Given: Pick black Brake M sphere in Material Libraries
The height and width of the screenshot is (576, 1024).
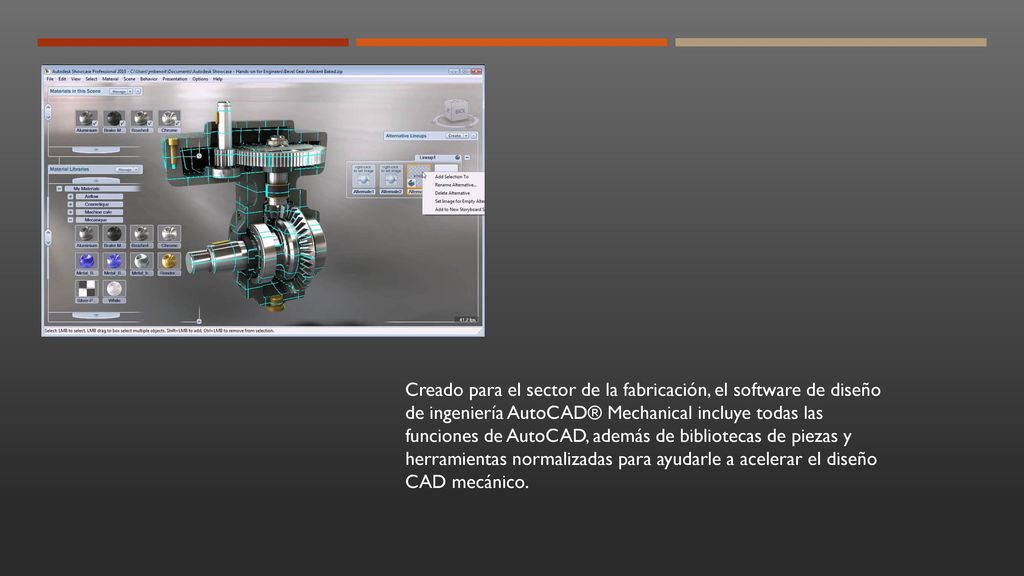Looking at the screenshot, I should click(114, 234).
